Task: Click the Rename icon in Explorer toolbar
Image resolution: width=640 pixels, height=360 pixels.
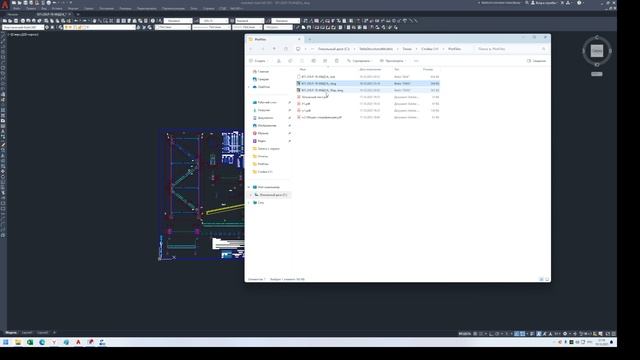Action: (313, 61)
